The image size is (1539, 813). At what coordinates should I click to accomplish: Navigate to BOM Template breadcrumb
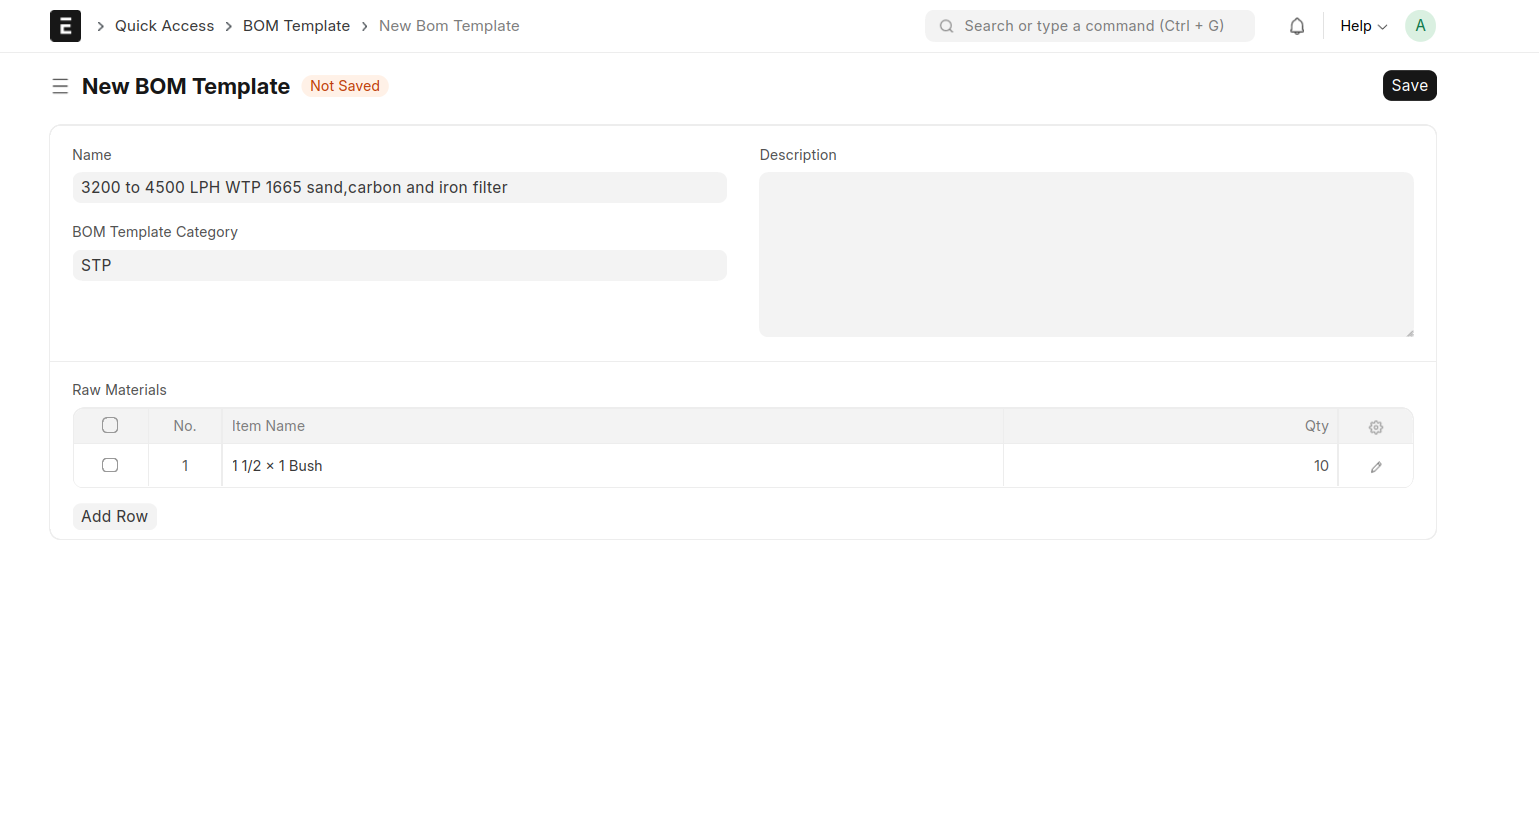(296, 26)
